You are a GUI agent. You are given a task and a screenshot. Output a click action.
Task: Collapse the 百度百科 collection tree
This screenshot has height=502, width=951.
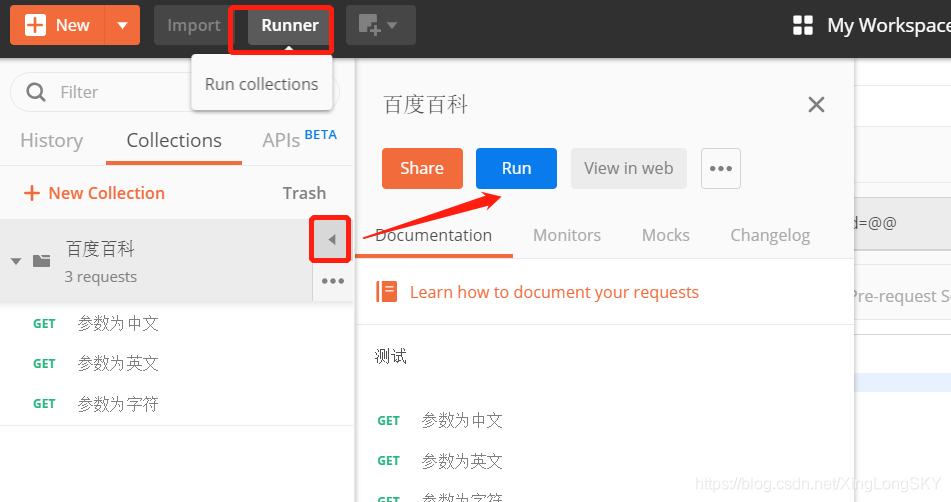click(x=16, y=261)
